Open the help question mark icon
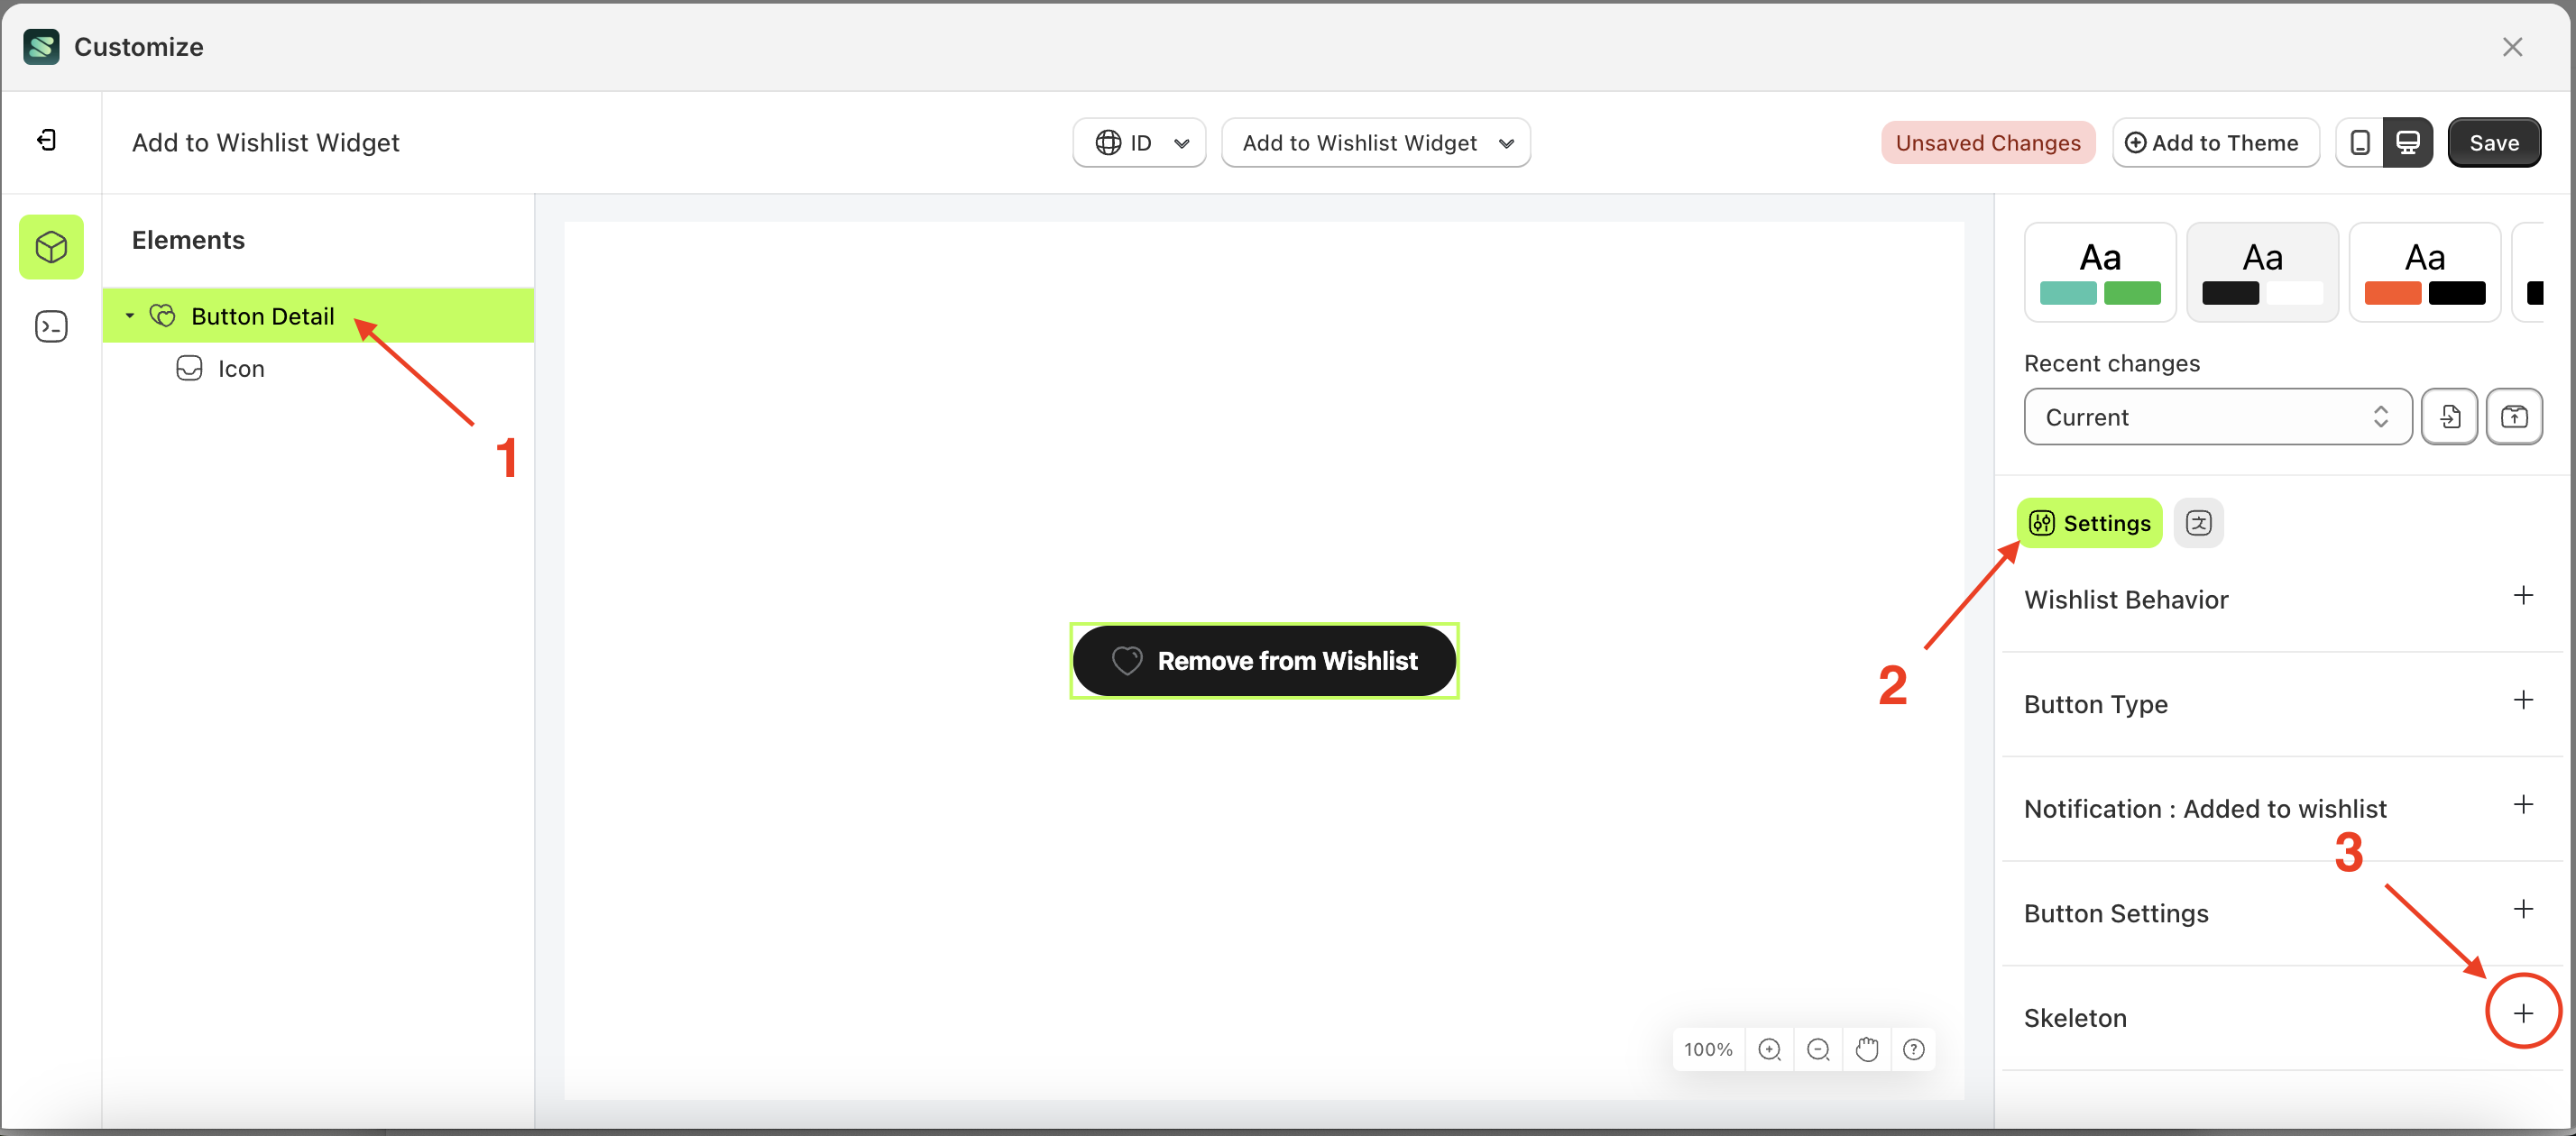 click(1914, 1049)
